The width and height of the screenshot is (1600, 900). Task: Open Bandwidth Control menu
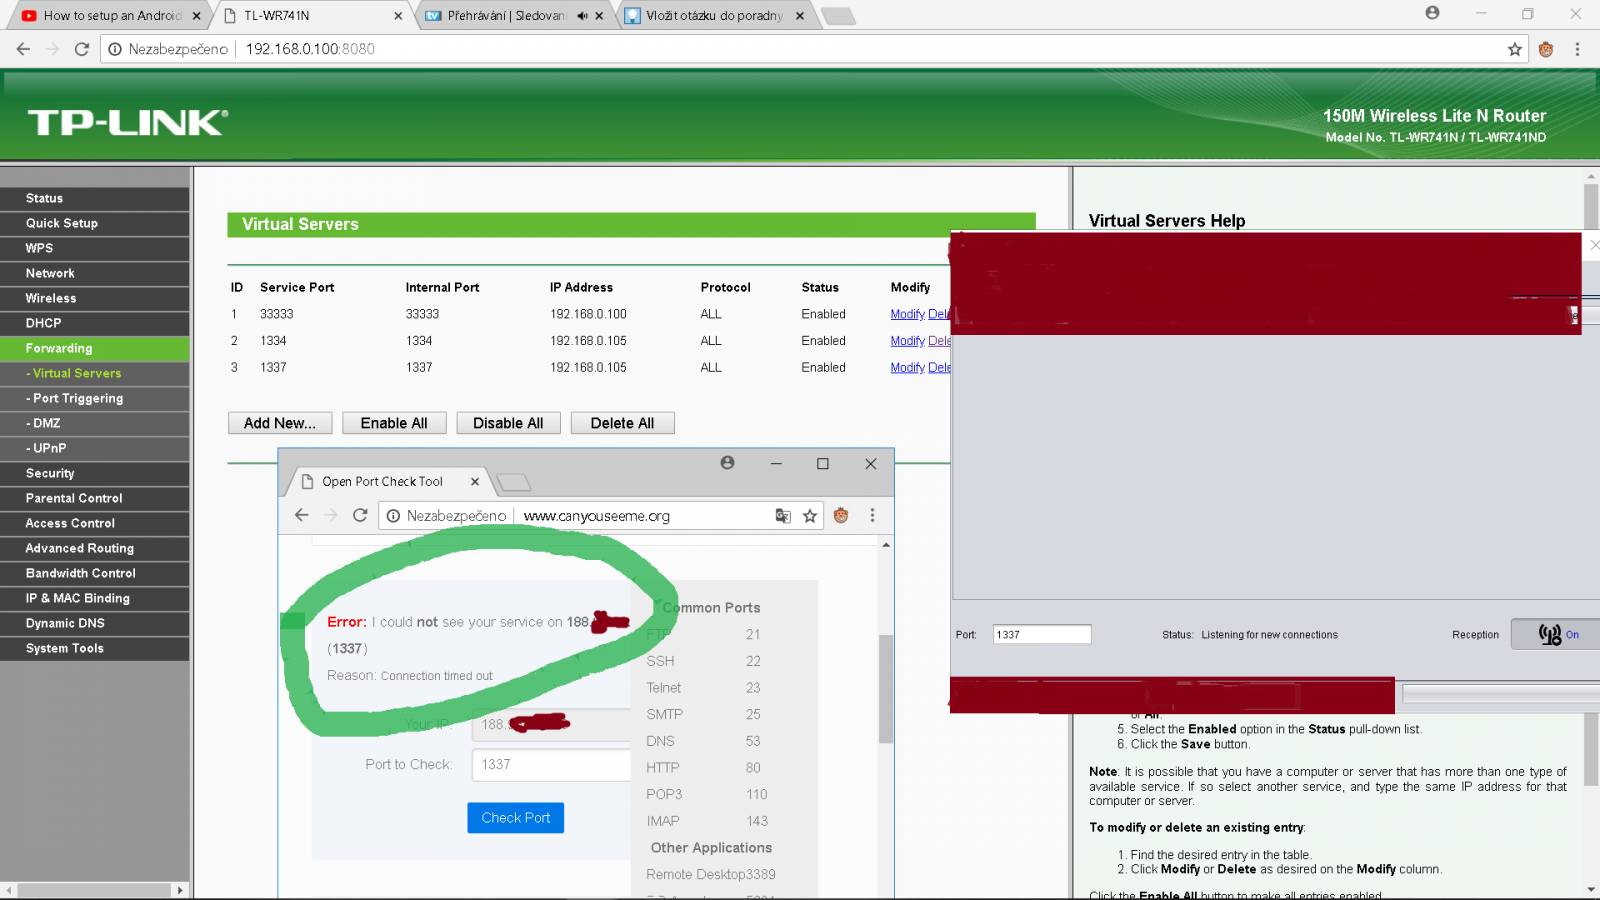95,573
